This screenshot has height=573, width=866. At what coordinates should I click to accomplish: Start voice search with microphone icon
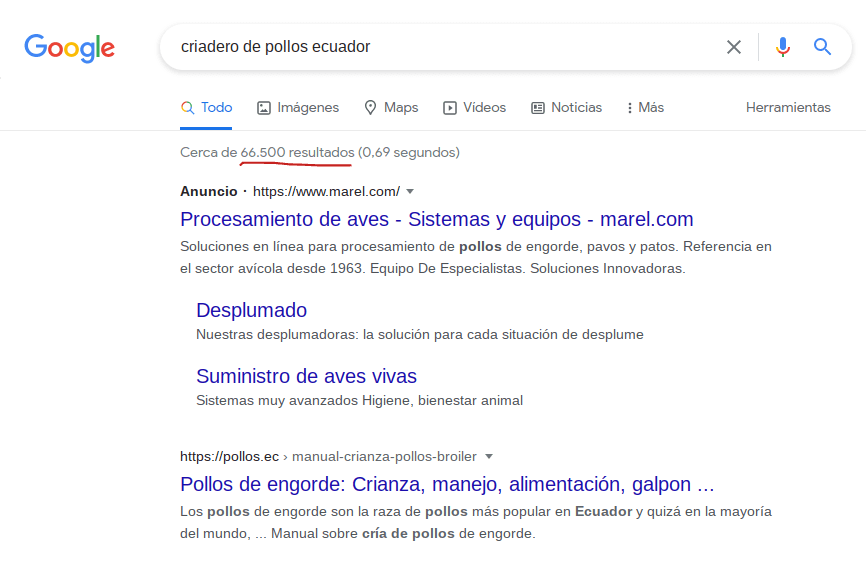point(782,47)
